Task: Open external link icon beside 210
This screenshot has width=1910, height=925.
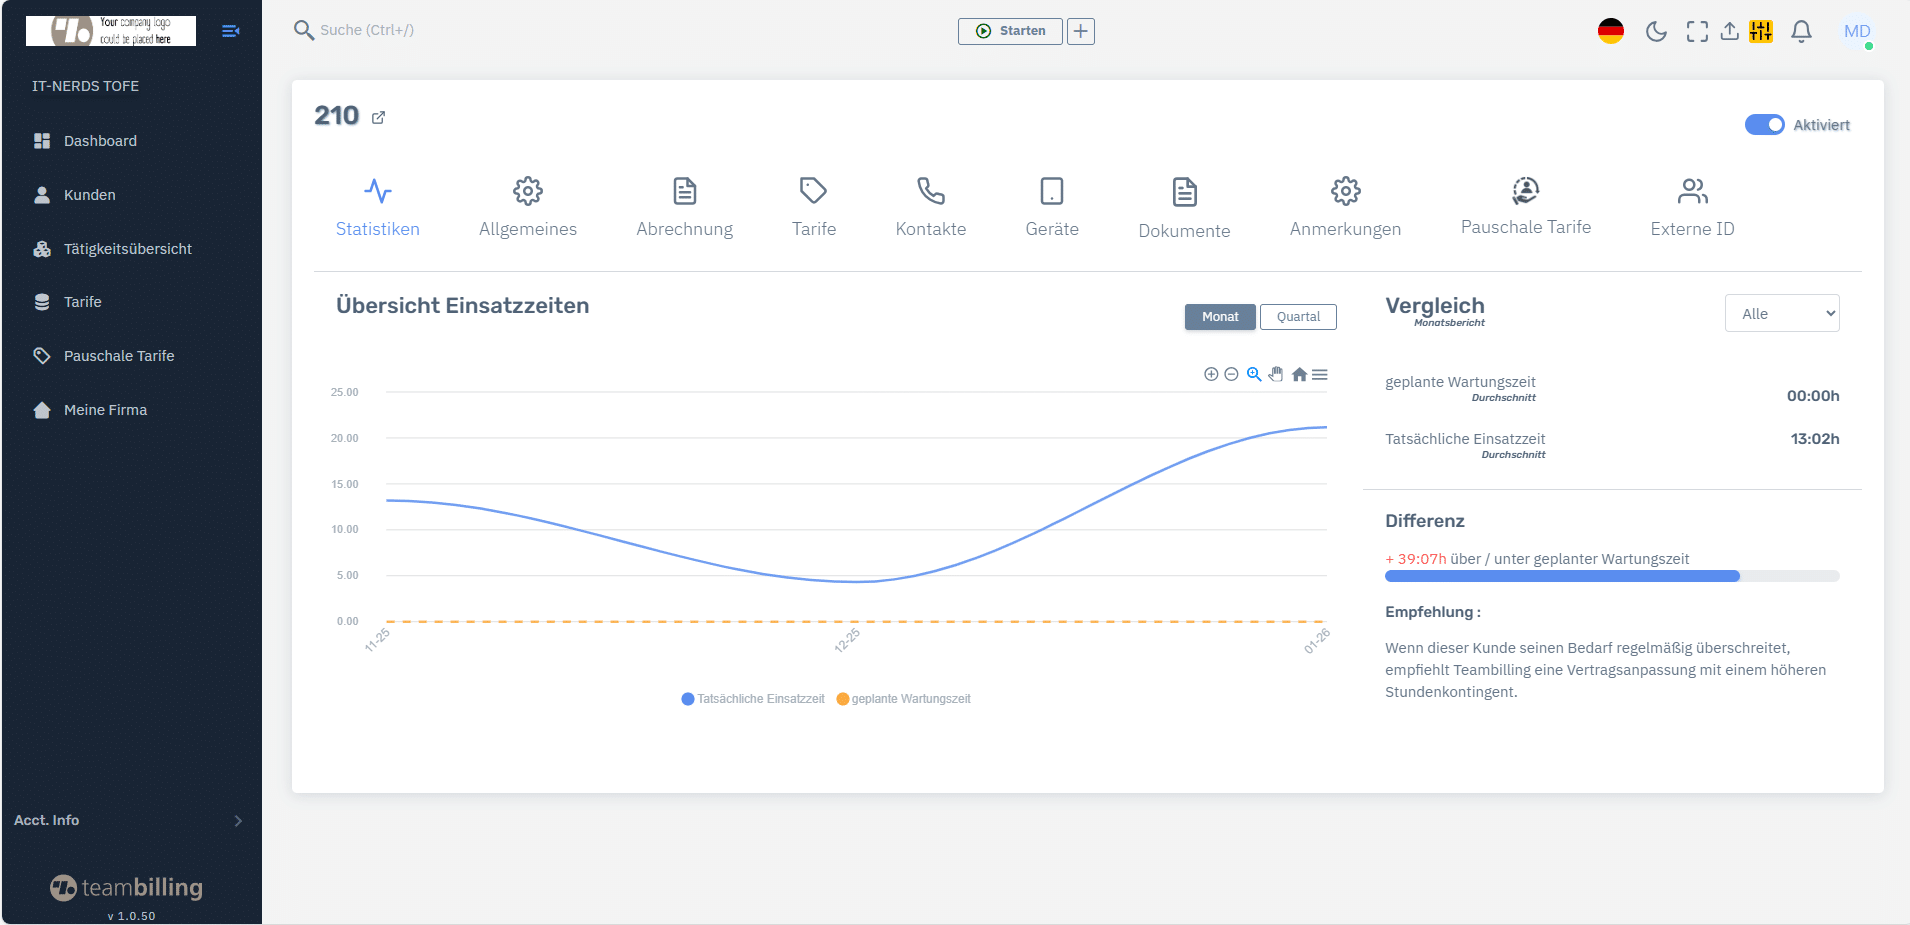Action: click(x=378, y=118)
